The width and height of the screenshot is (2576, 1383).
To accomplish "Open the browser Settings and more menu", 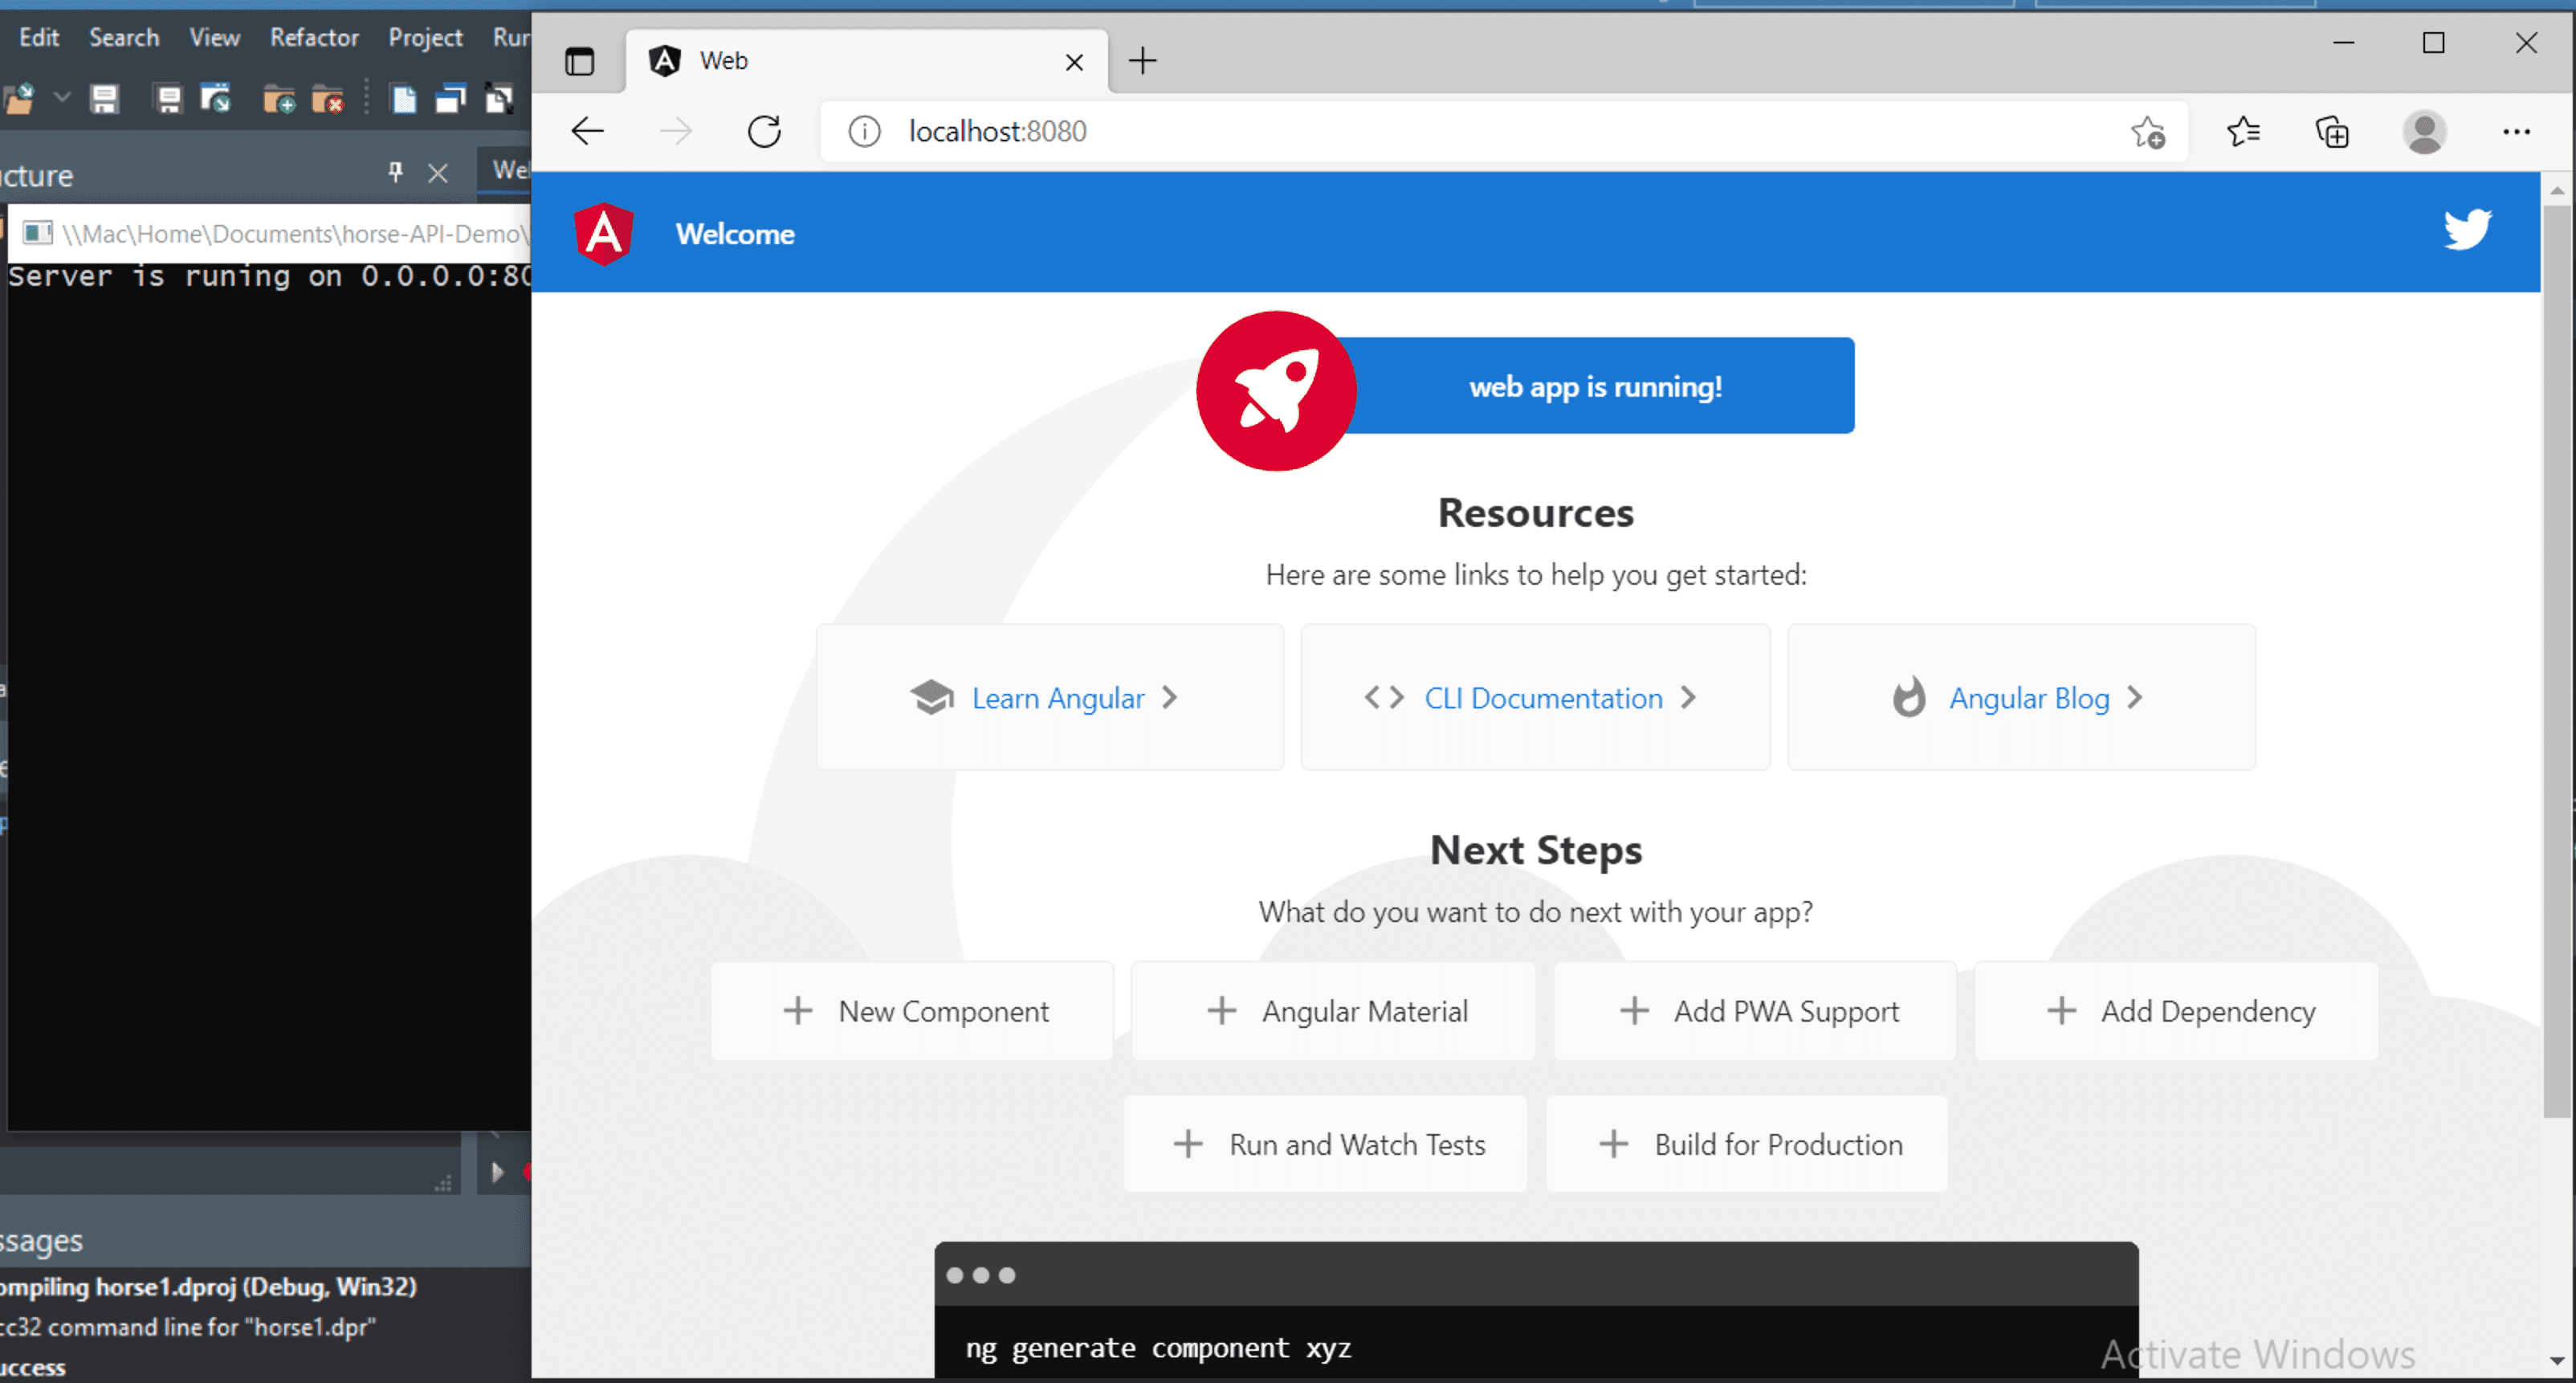I will pyautogui.click(x=2516, y=132).
